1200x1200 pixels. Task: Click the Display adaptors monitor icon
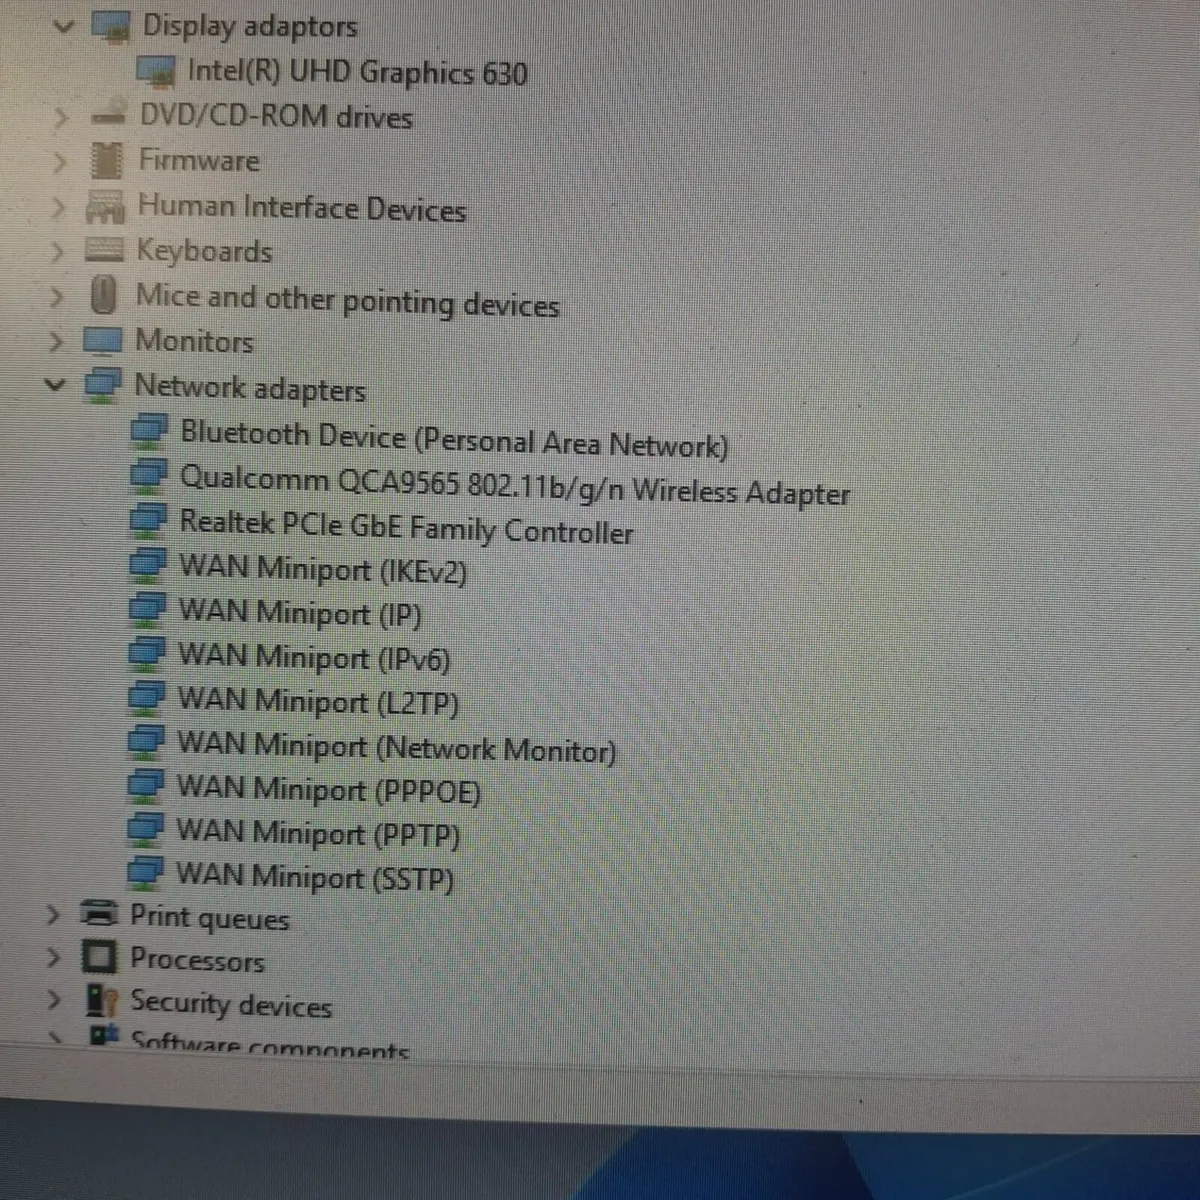click(111, 26)
